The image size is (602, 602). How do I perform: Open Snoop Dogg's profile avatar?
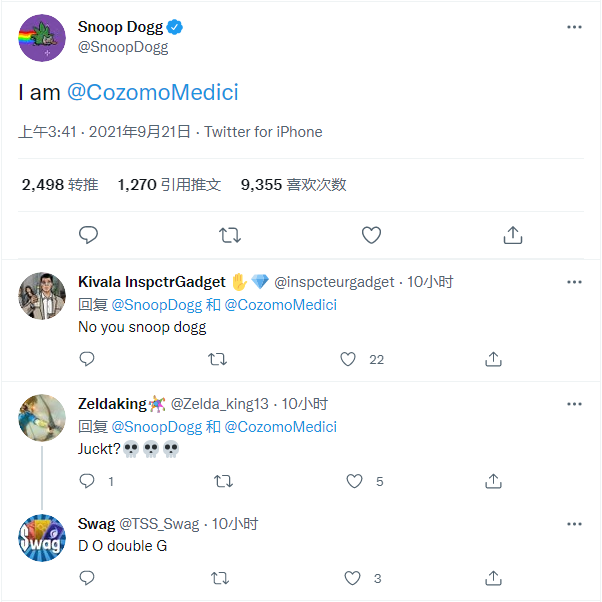(42, 38)
